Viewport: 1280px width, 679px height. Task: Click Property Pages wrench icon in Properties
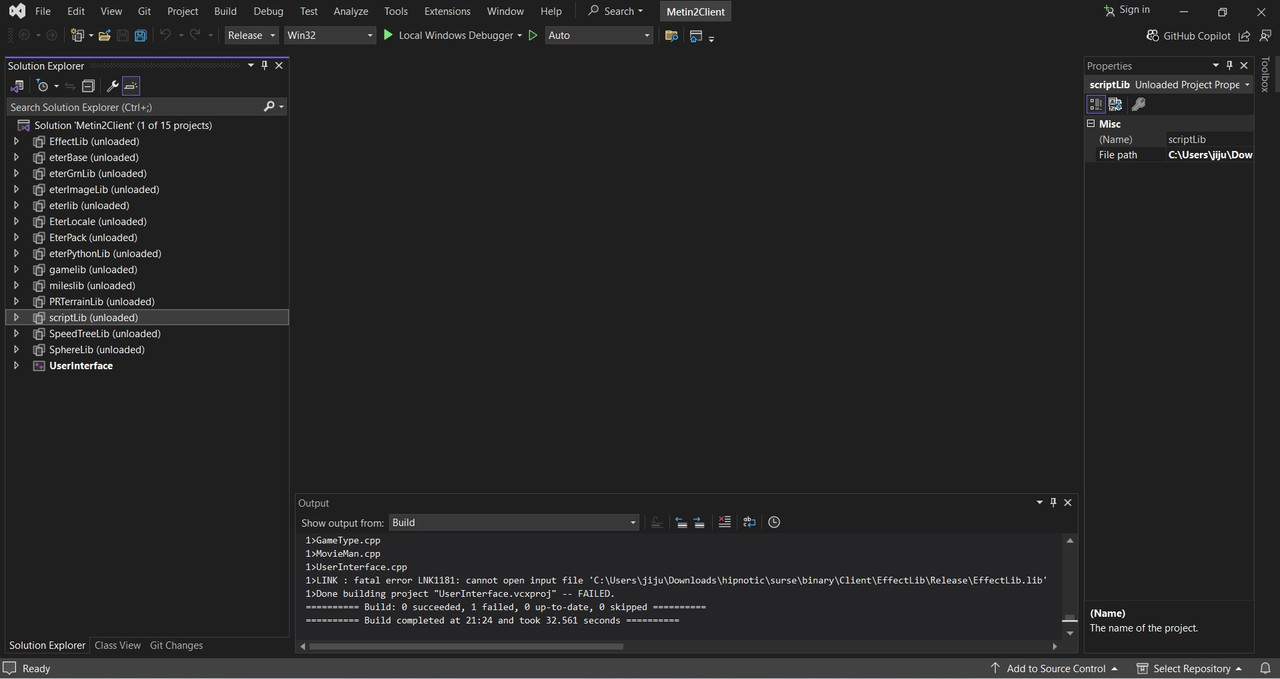(x=1138, y=104)
